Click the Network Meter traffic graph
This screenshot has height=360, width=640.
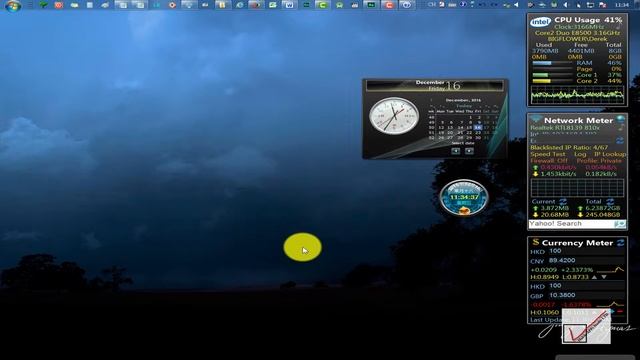pyautogui.click(x=577, y=188)
